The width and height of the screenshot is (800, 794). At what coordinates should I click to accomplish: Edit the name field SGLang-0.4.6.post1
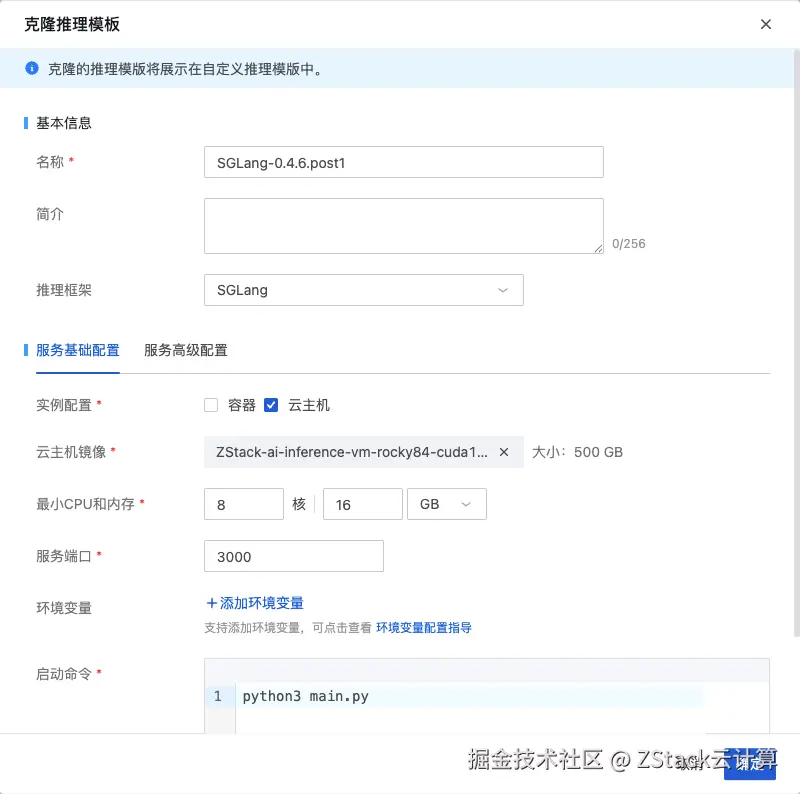404,162
